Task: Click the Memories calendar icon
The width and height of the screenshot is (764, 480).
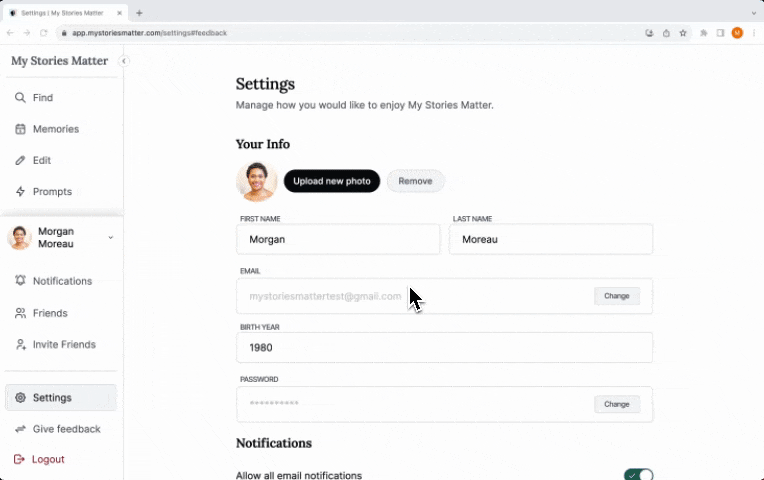Action: click(x=20, y=129)
